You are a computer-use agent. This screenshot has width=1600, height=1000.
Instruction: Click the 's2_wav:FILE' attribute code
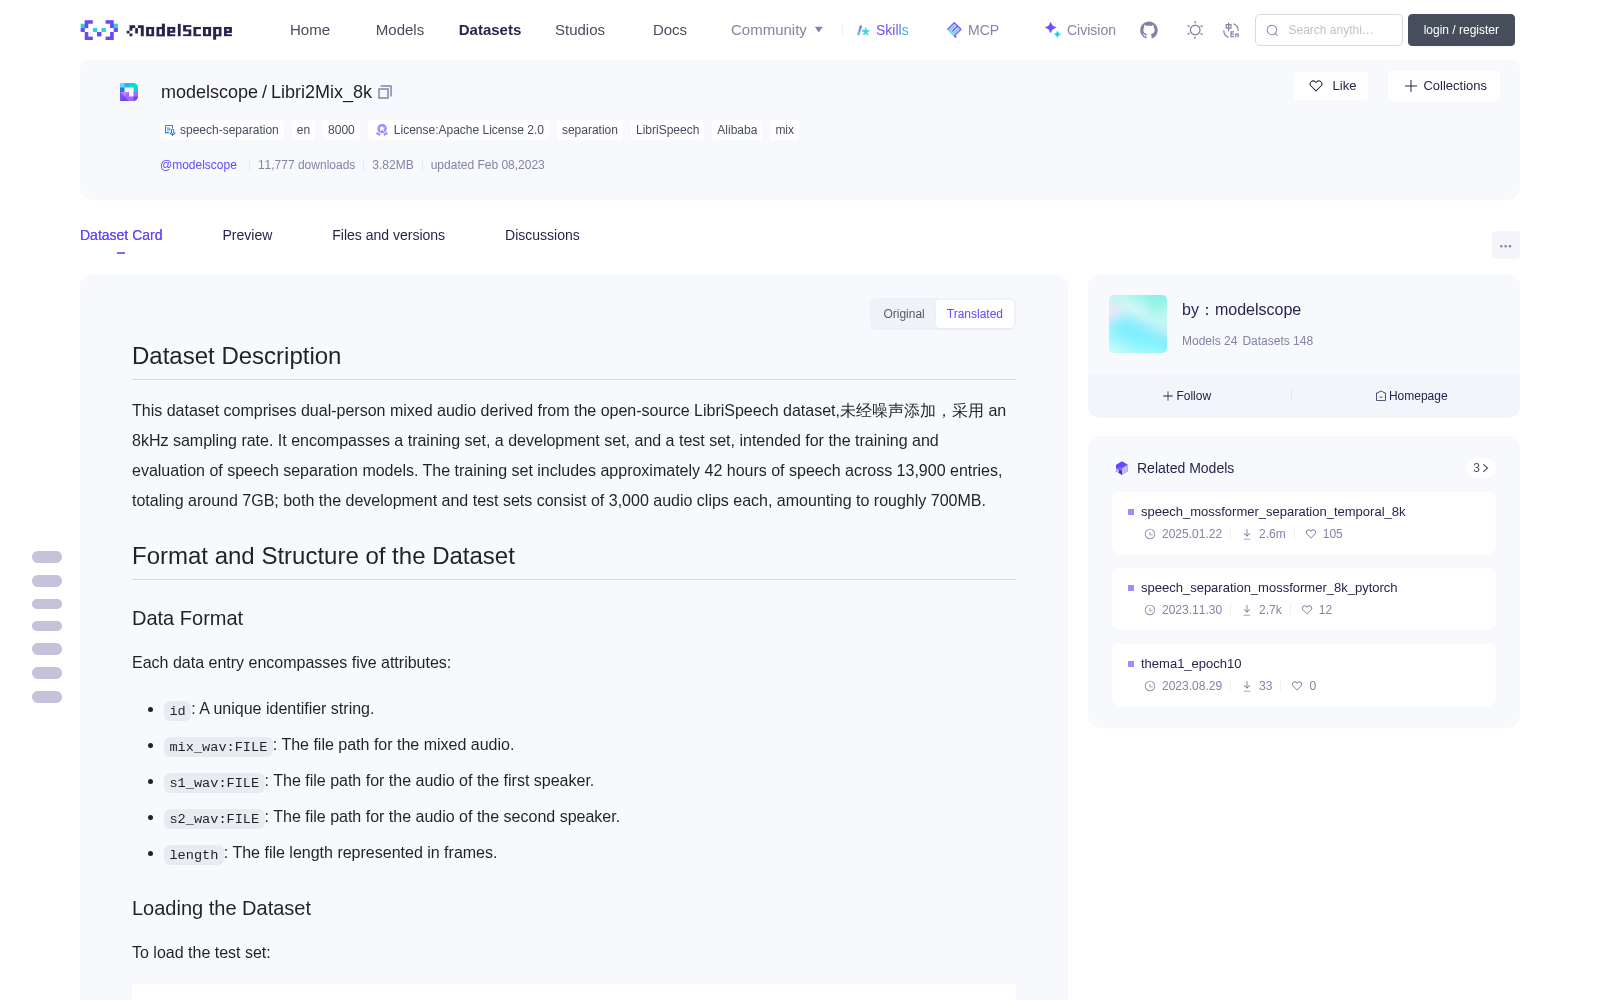pos(215,818)
